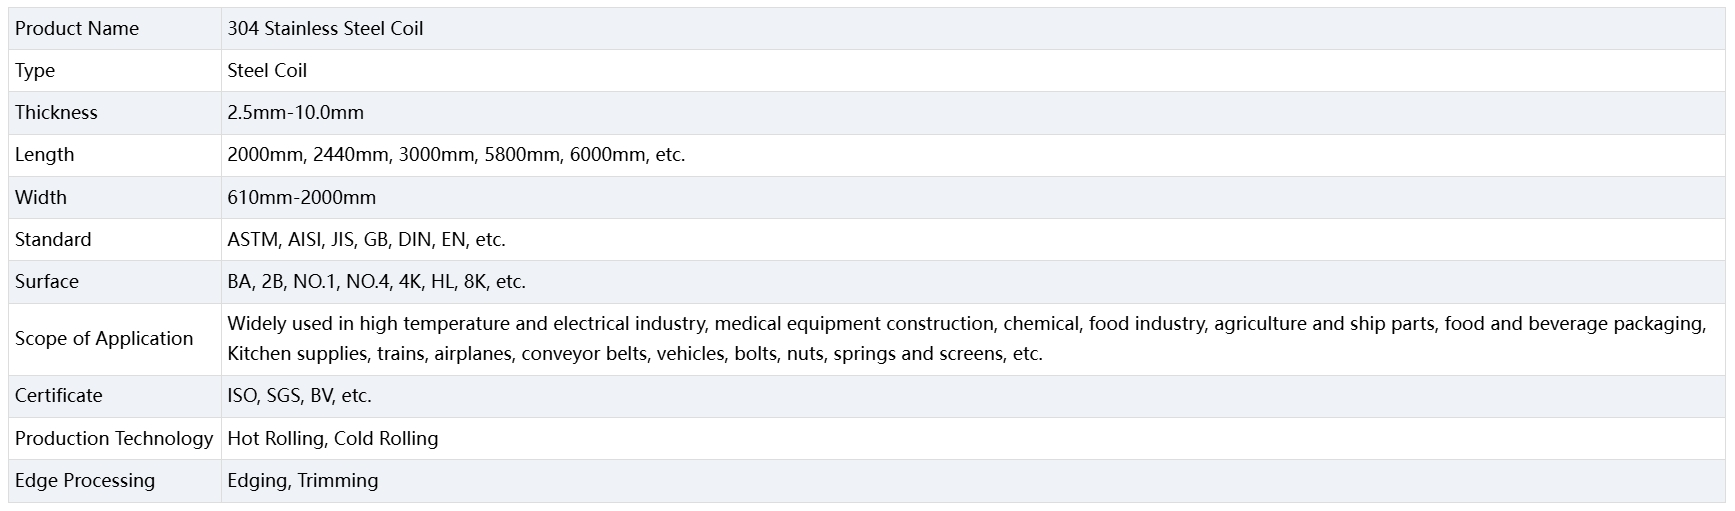
Task: Click the Hot Rolling, Cold Rolling value
Action: 333,439
